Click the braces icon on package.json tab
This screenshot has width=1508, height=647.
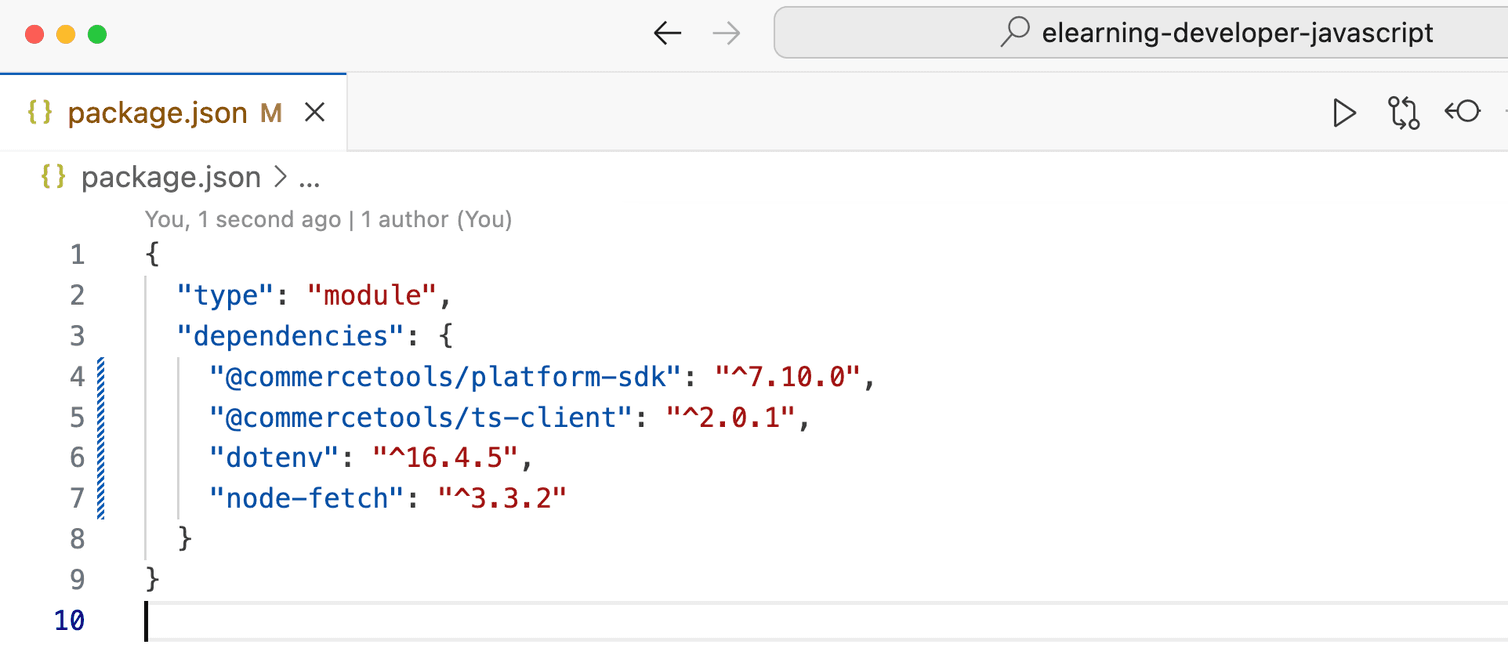[x=40, y=113]
